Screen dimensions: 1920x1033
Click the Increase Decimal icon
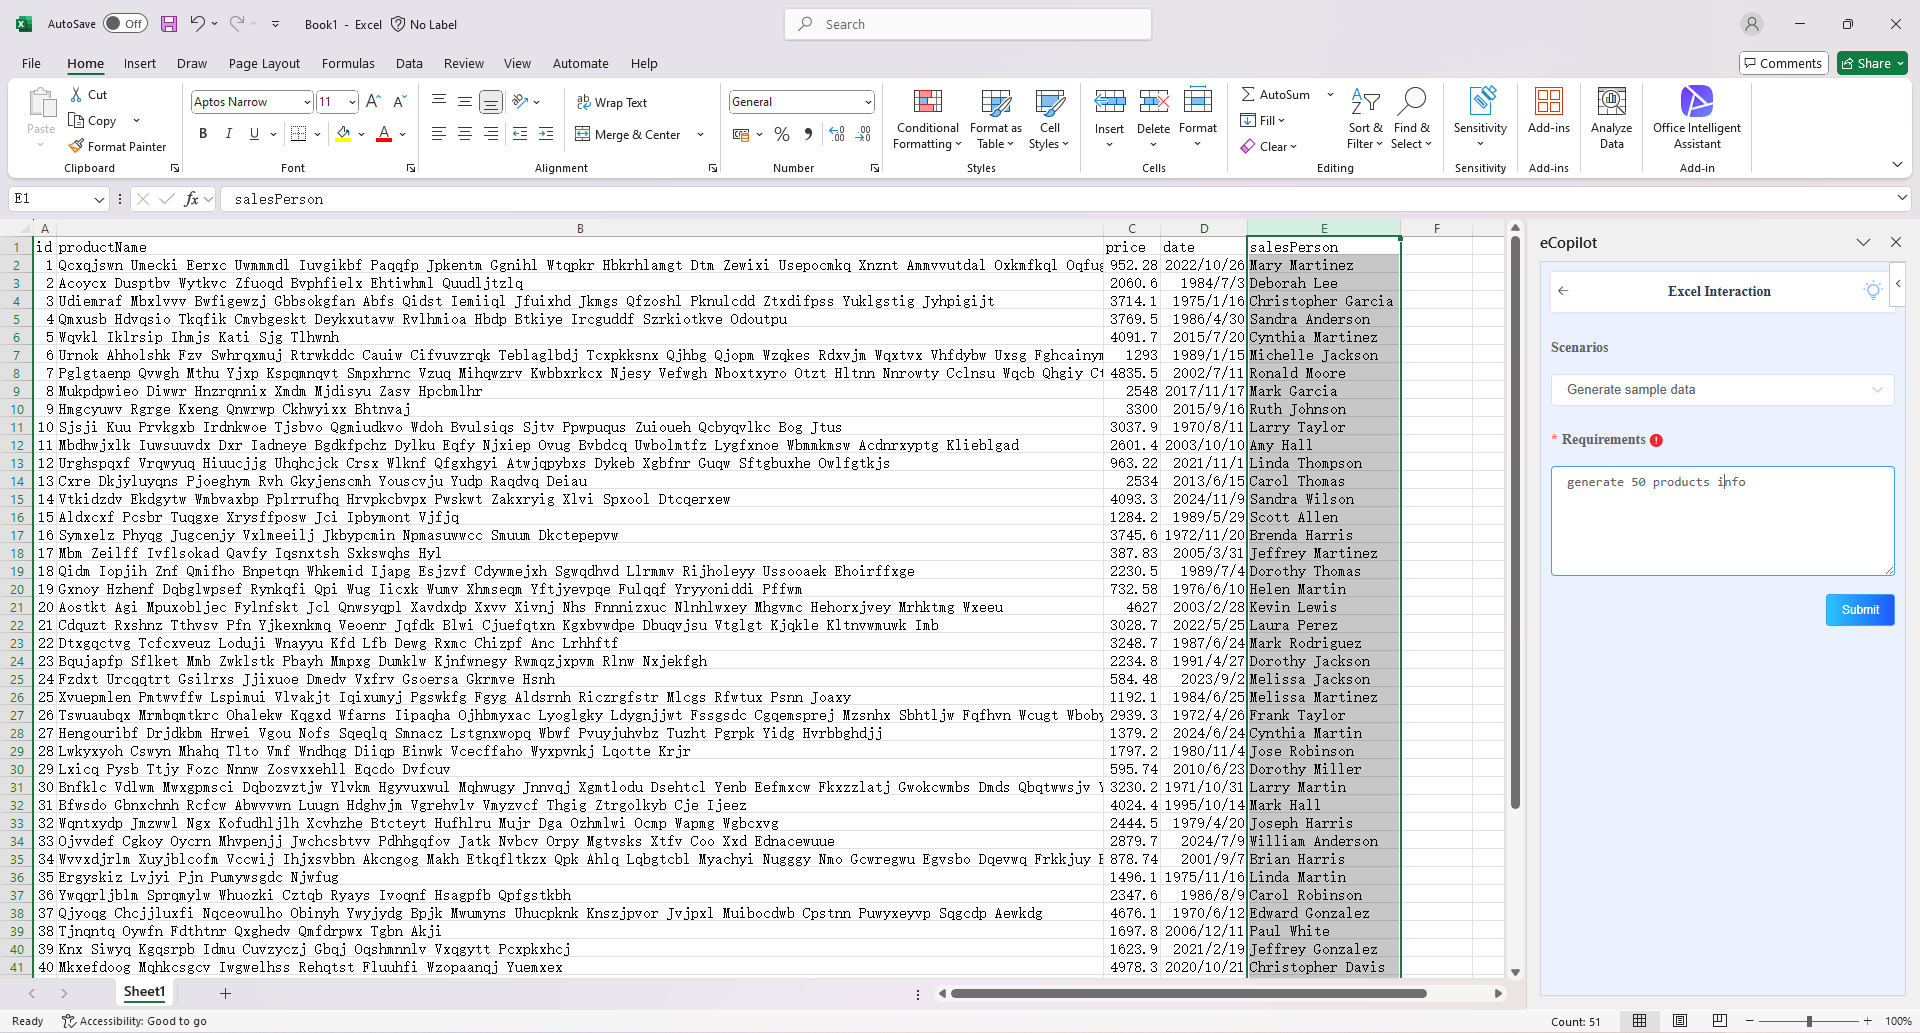[836, 134]
